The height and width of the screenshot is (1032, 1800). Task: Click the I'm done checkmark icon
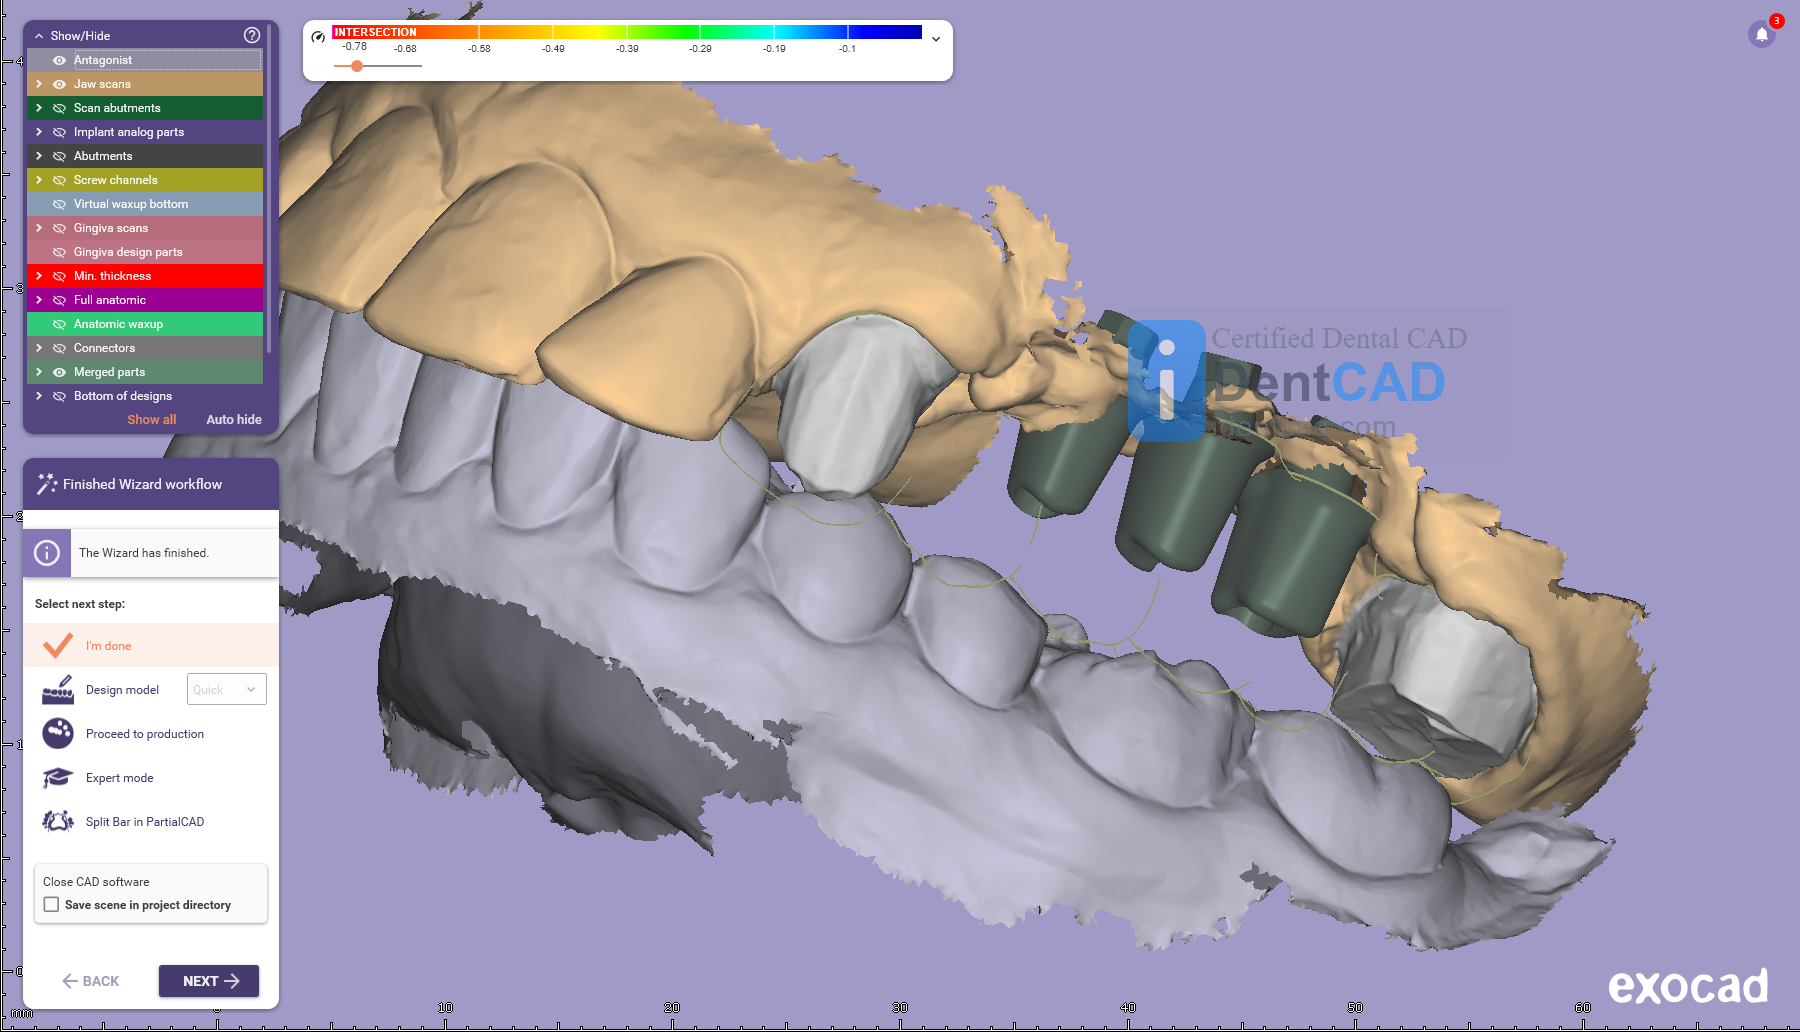(58, 646)
